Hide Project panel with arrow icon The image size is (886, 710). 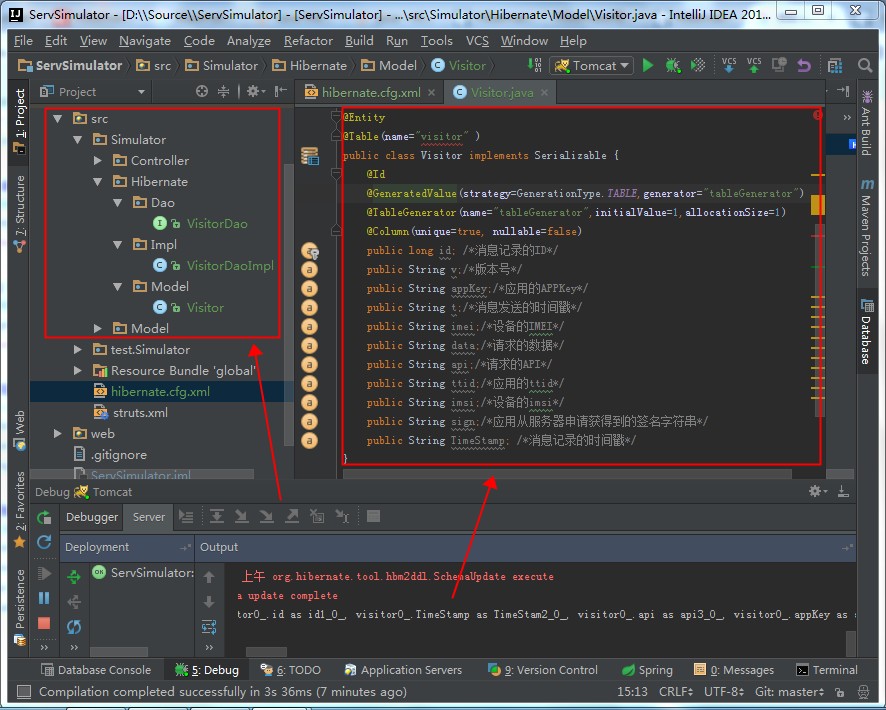[x=280, y=92]
